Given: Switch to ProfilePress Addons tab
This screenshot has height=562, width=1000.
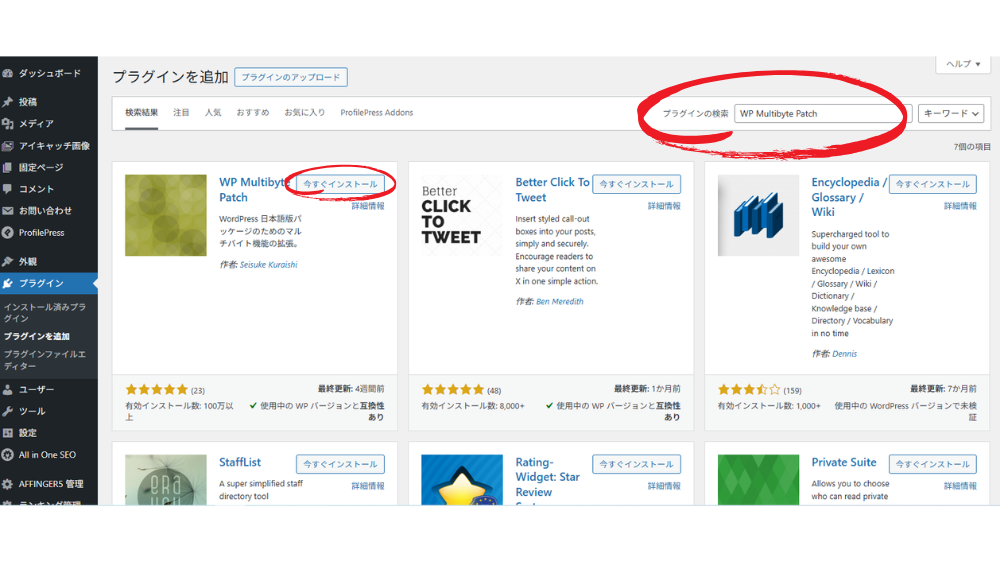Looking at the screenshot, I should click(x=377, y=113).
